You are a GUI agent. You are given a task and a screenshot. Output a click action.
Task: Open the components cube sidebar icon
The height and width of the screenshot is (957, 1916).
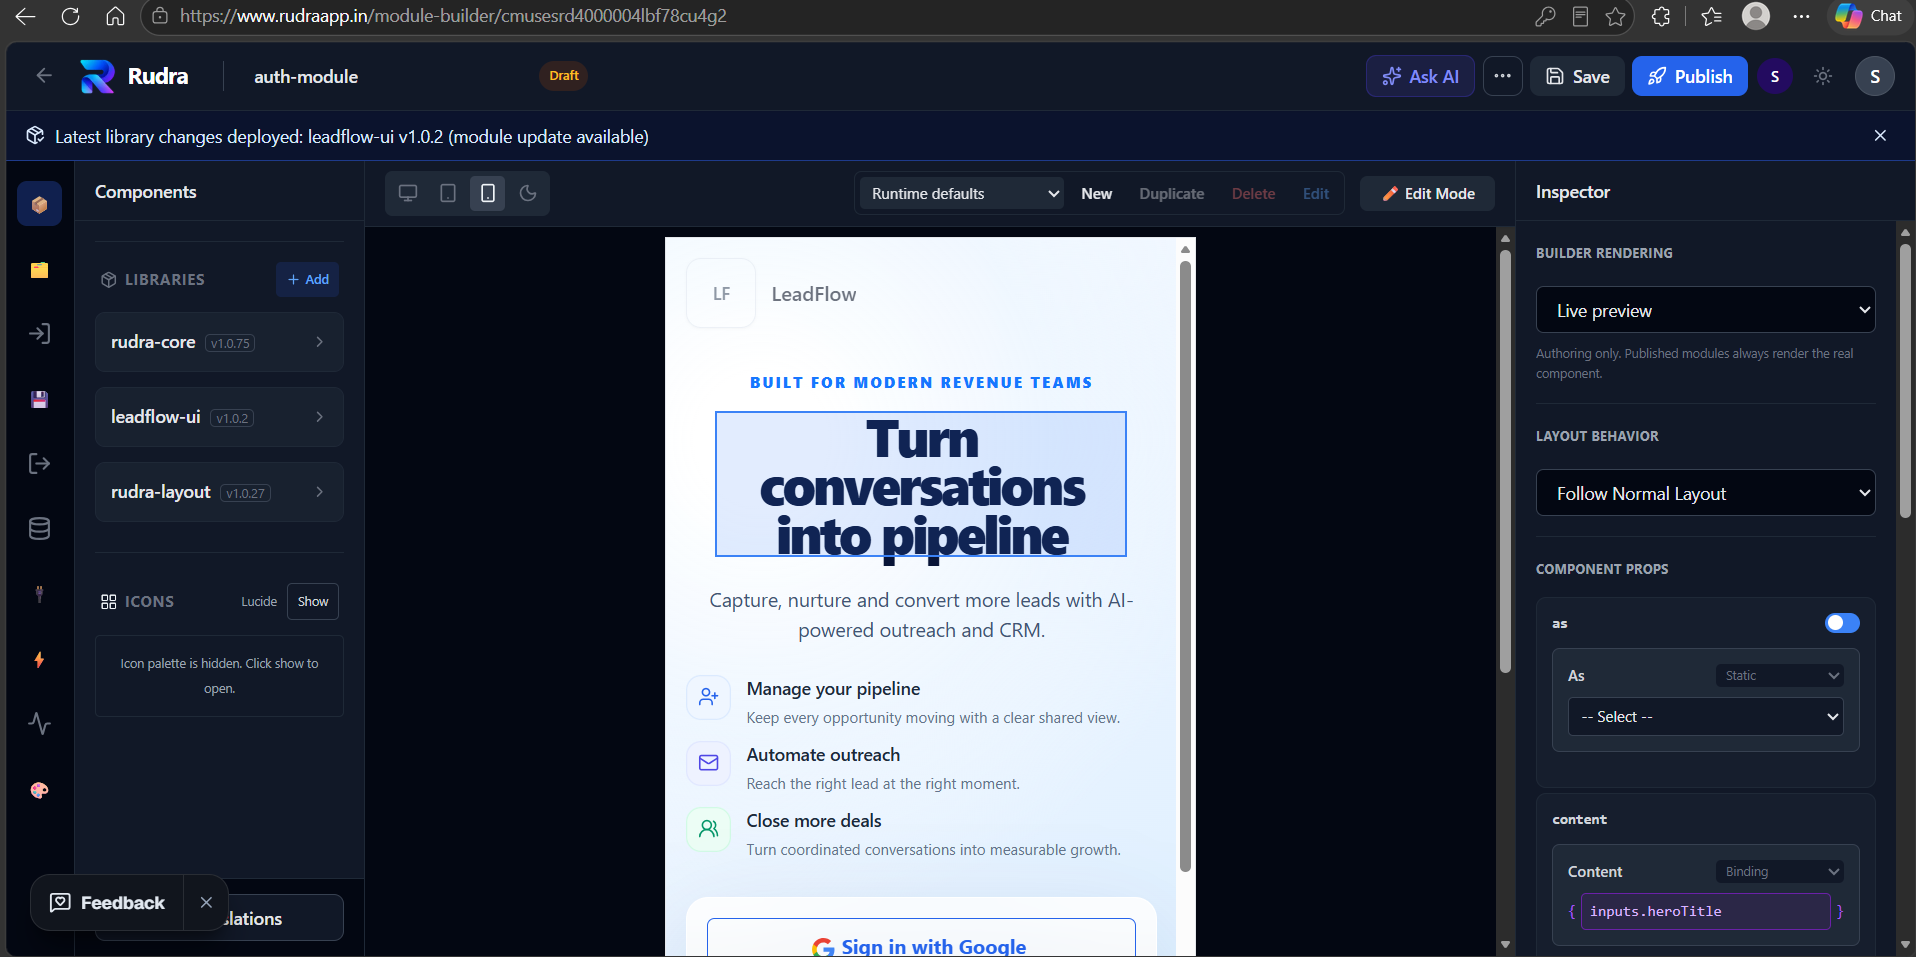point(39,204)
